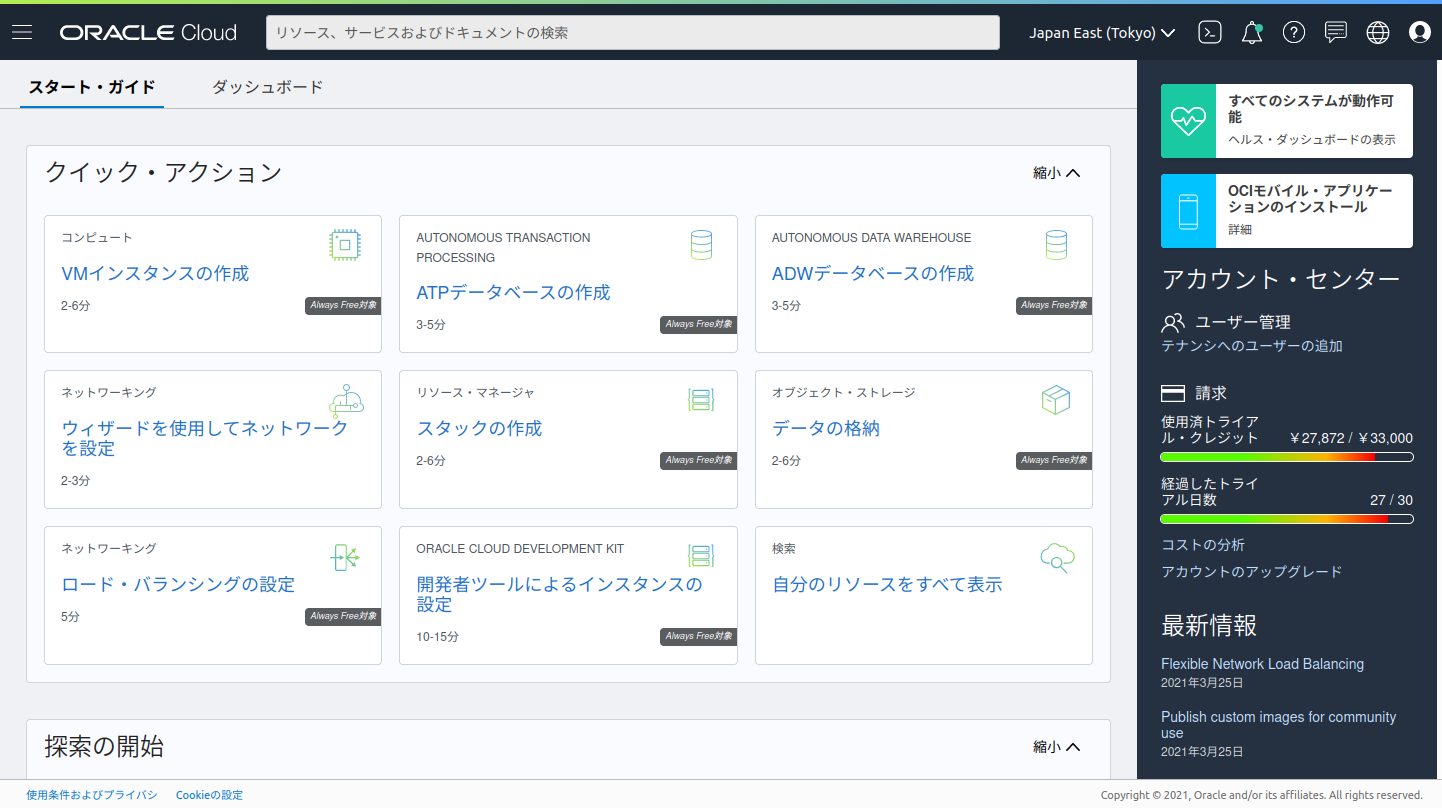Click the networking cloud icon on wizard card
Screen dimensions: 1442x808
coord(346,400)
